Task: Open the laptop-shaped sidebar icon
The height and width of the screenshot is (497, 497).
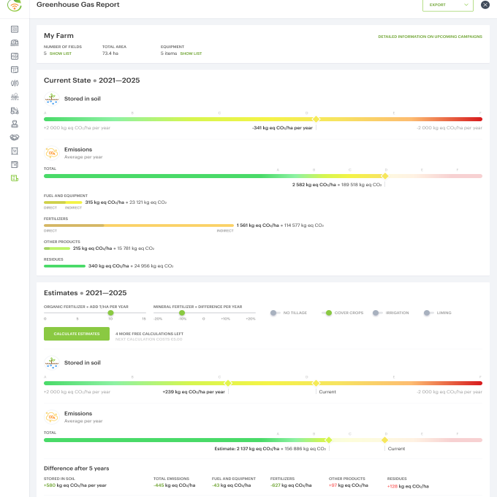Action: [x=15, y=43]
